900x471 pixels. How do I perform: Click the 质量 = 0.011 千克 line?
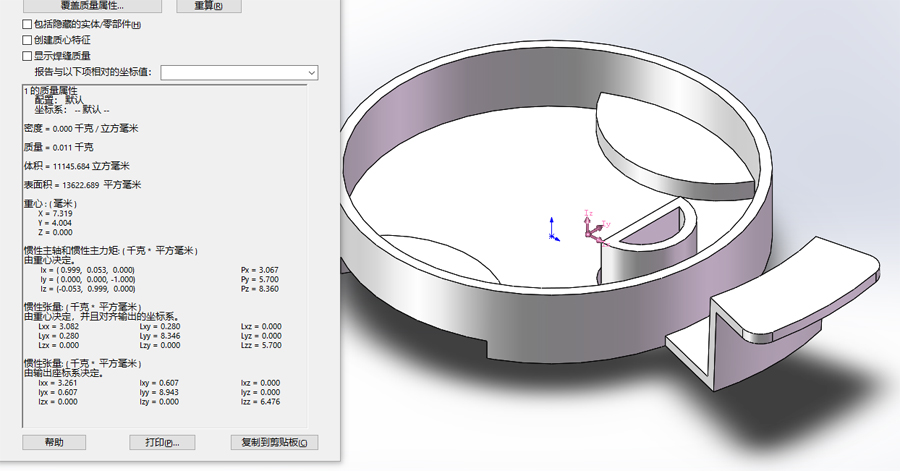[x=59, y=147]
